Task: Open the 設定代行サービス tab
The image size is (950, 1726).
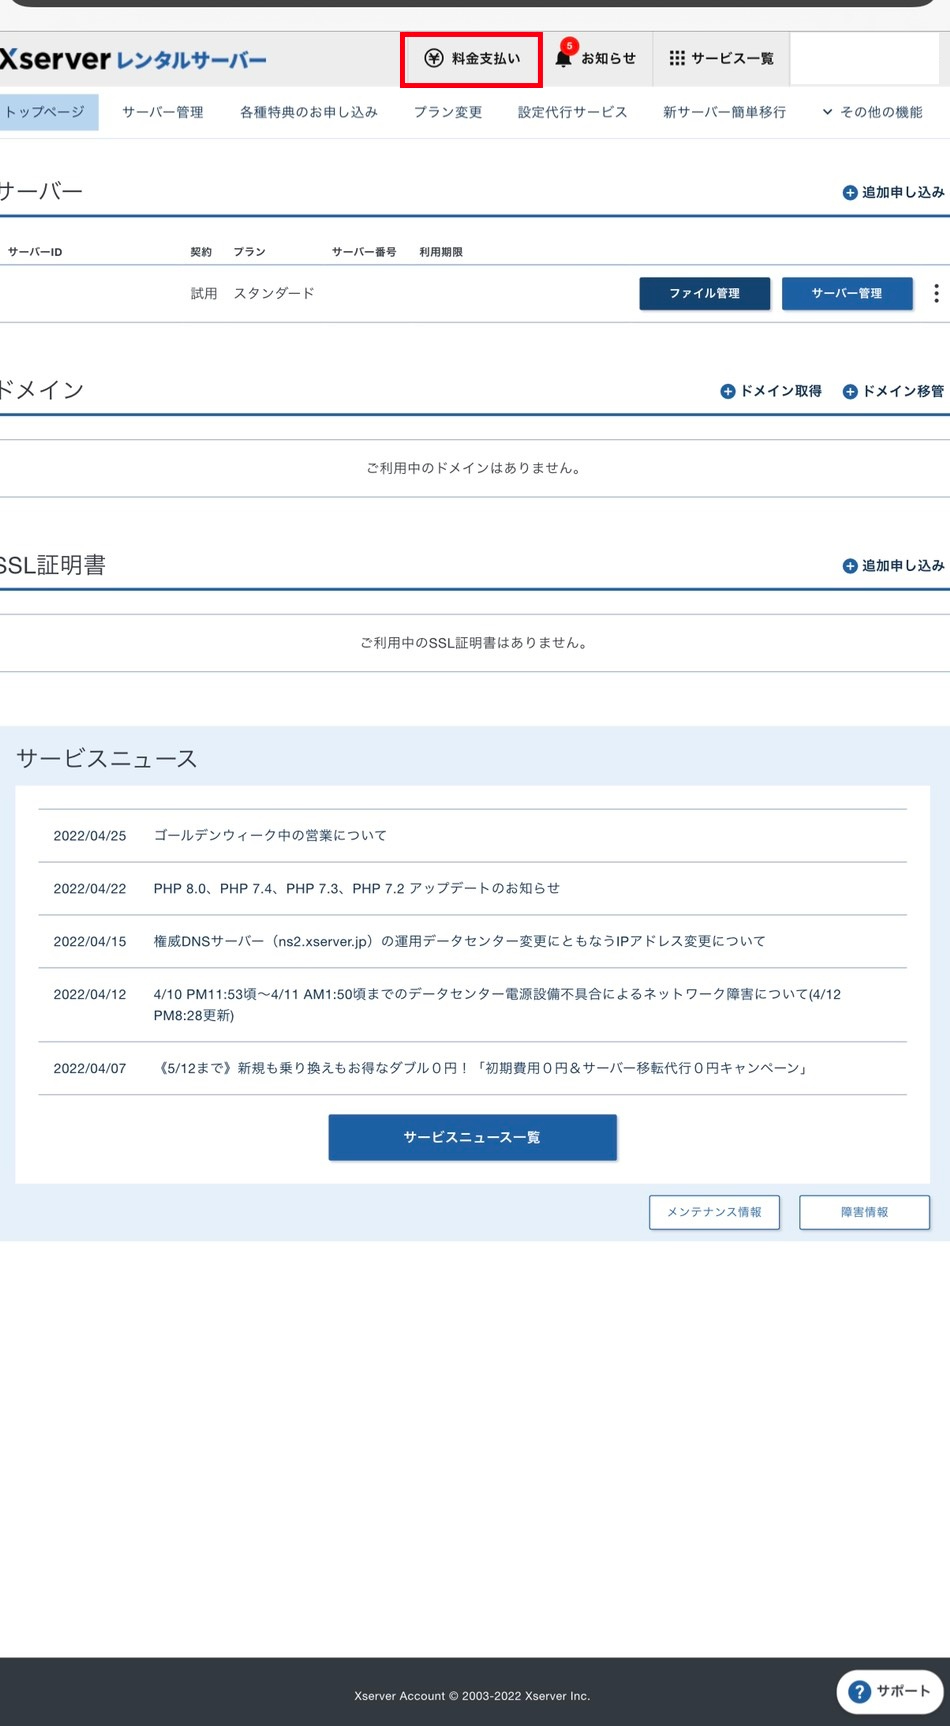Action: point(572,112)
